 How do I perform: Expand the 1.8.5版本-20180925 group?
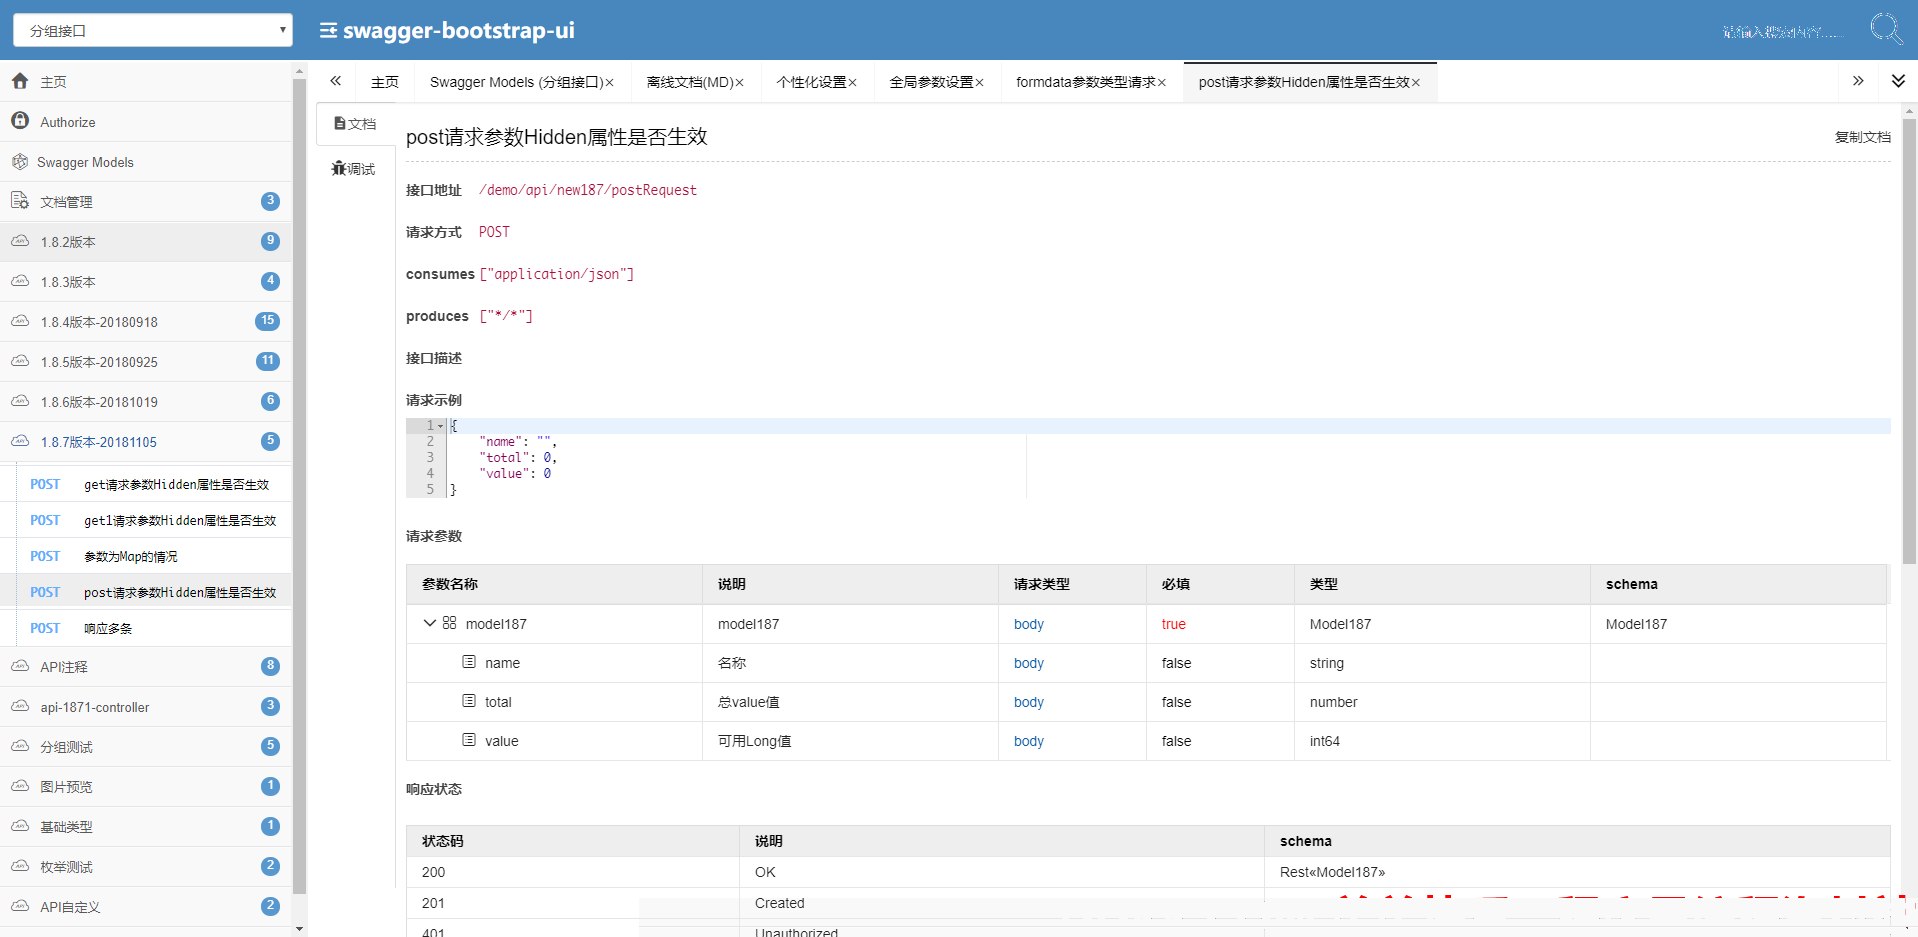[x=146, y=361]
